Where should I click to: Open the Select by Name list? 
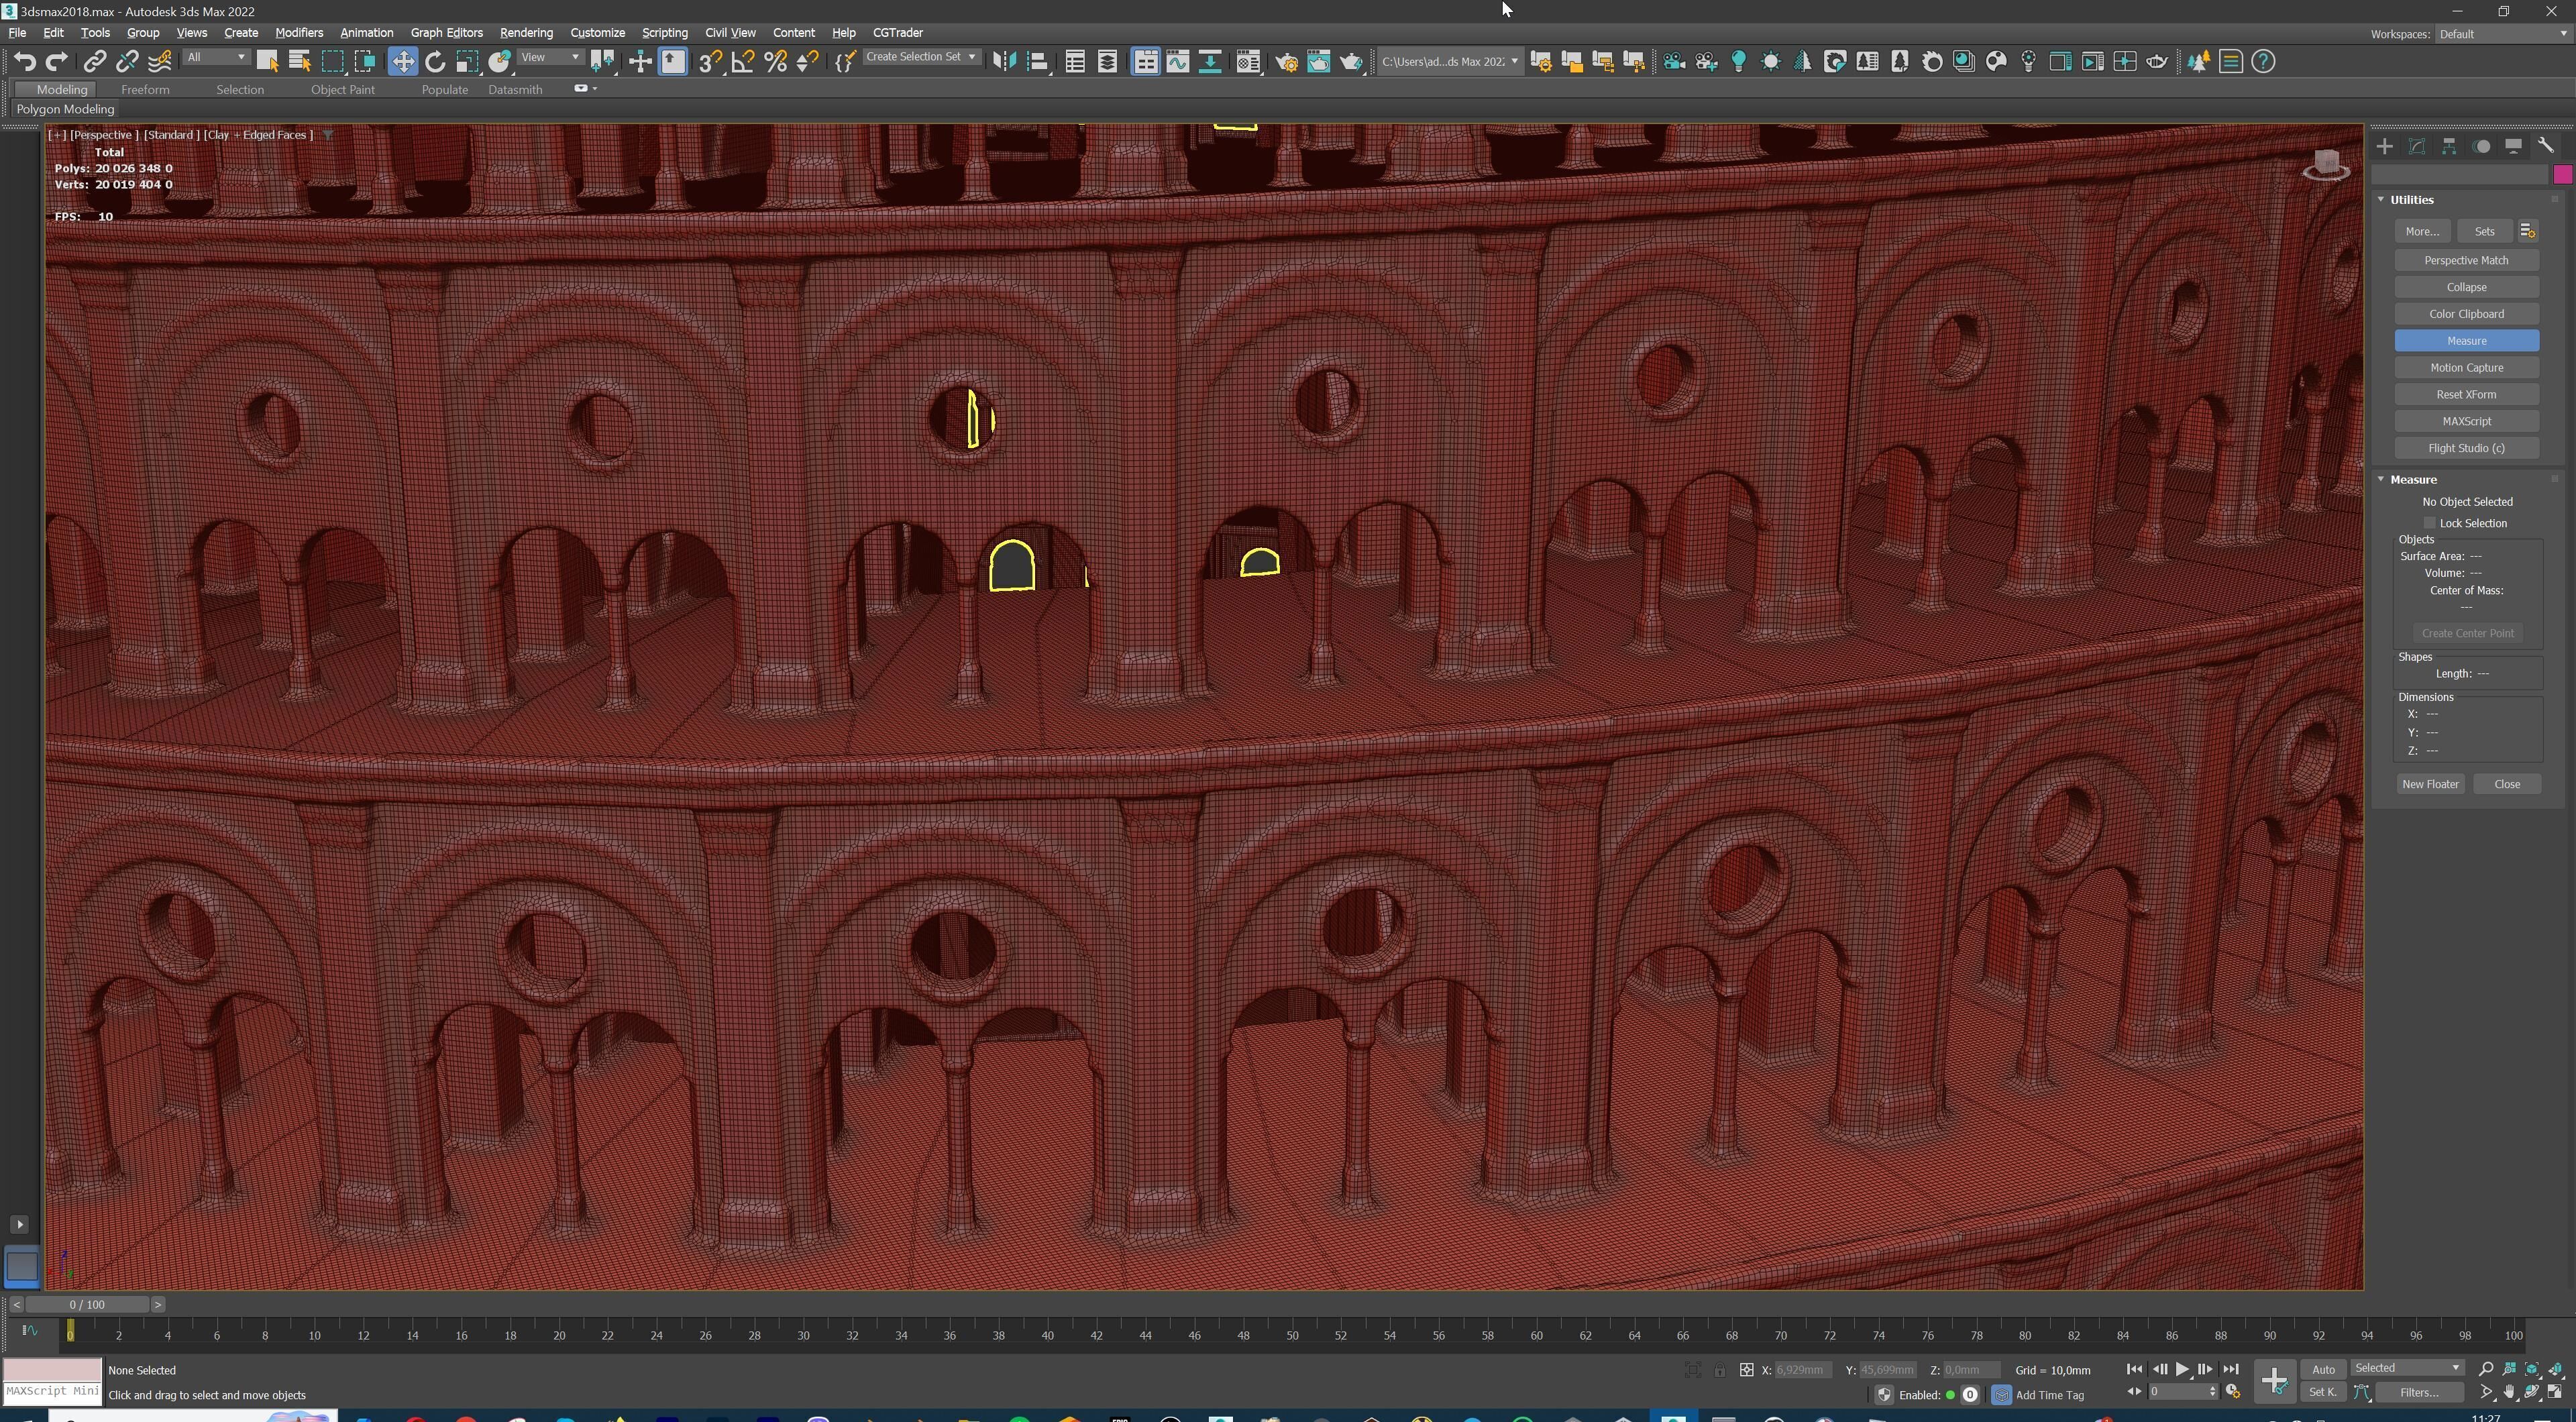[299, 62]
